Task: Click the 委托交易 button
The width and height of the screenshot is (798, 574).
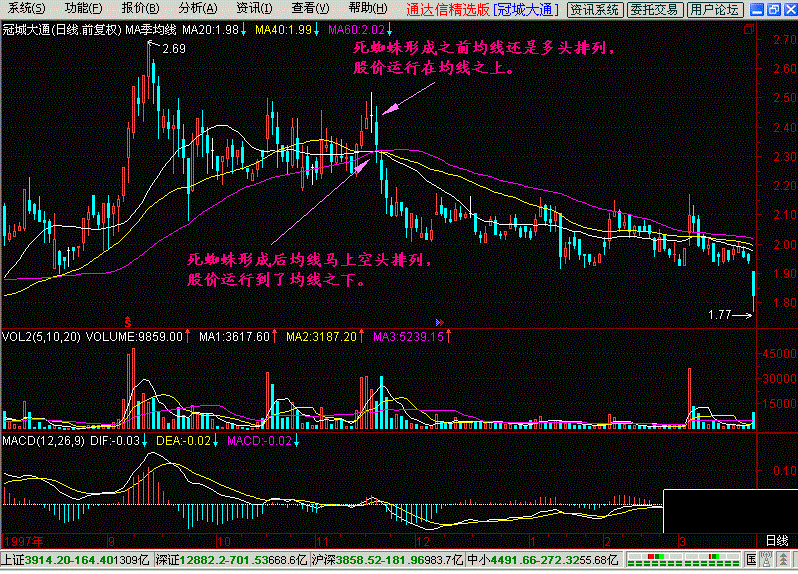Action: coord(654,9)
